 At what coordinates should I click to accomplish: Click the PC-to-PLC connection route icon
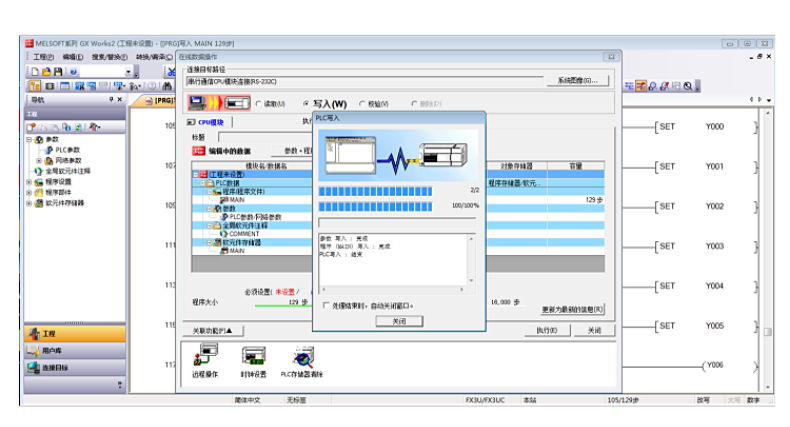coord(219,103)
